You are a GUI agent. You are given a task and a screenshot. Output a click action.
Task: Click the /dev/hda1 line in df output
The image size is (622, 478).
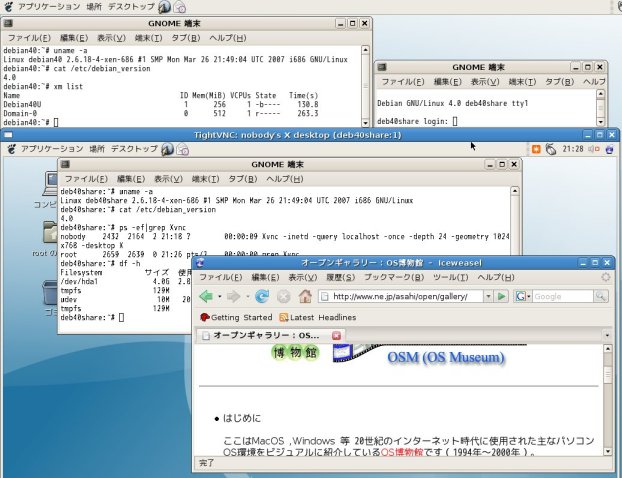(125, 281)
